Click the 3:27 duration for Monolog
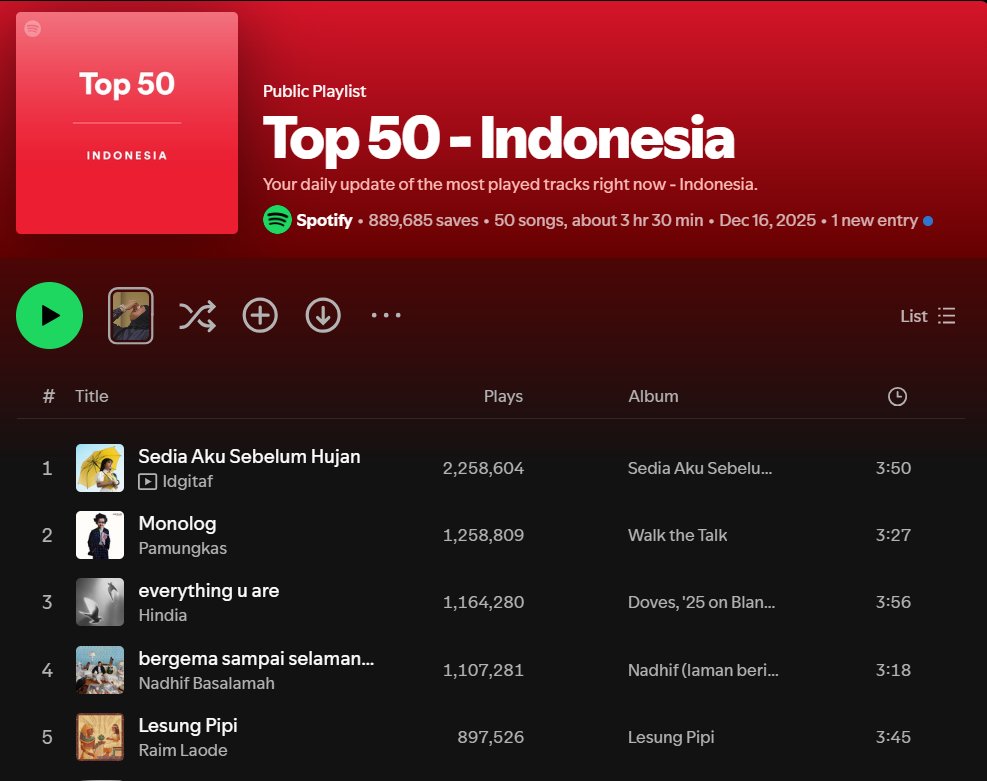This screenshot has width=987, height=781. click(x=893, y=535)
